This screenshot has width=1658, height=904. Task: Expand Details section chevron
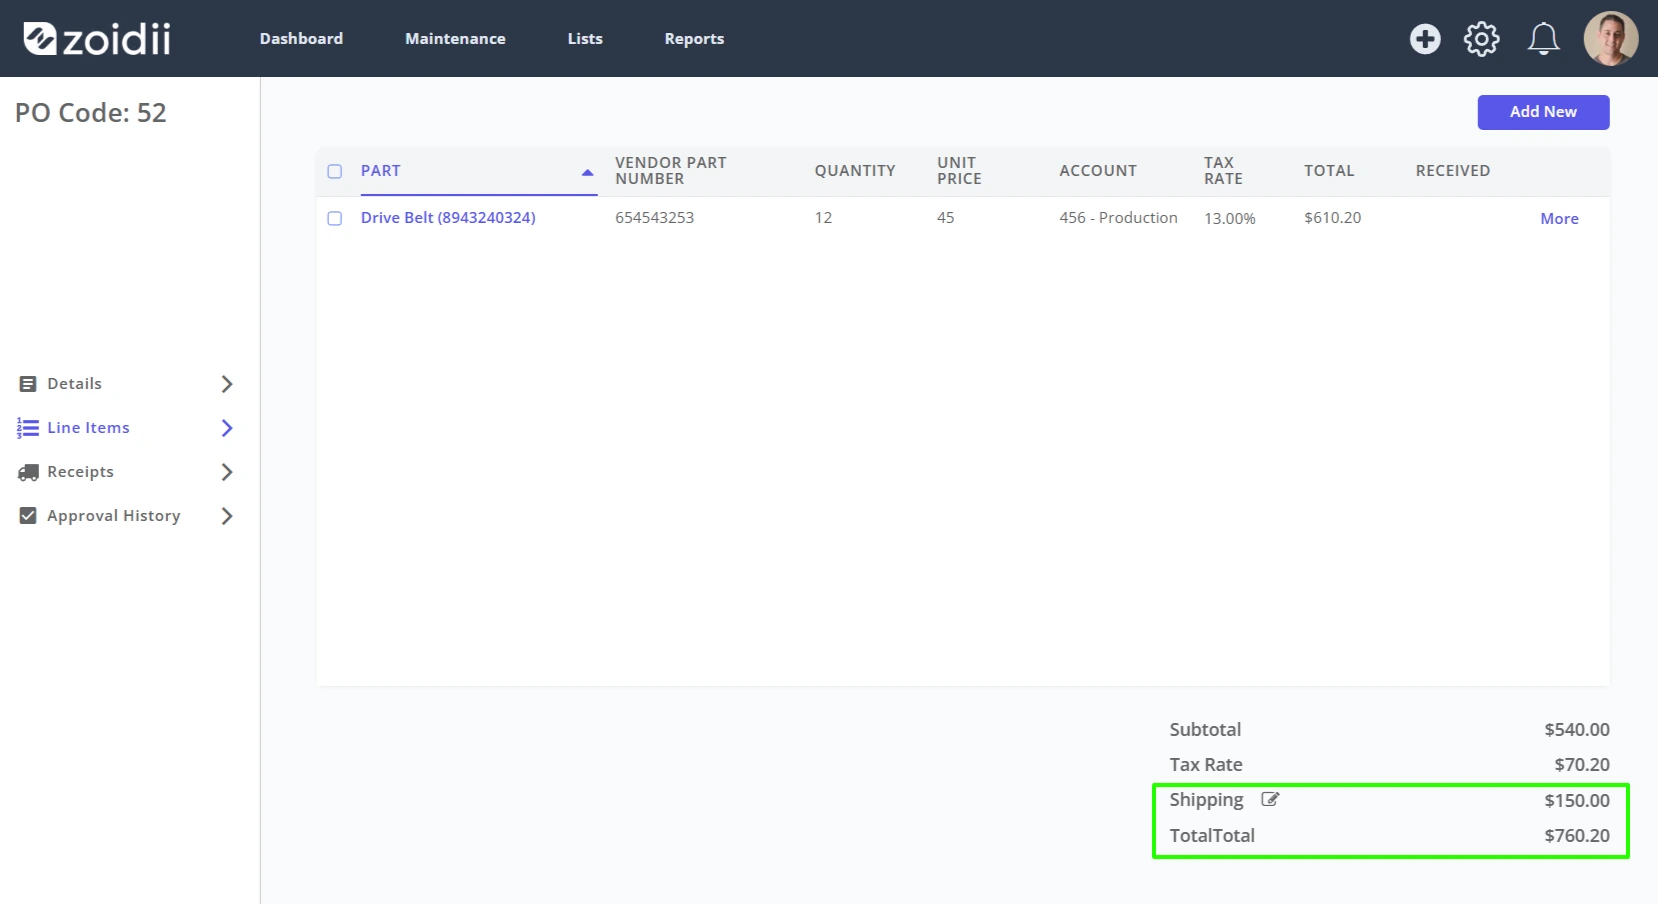(x=227, y=384)
